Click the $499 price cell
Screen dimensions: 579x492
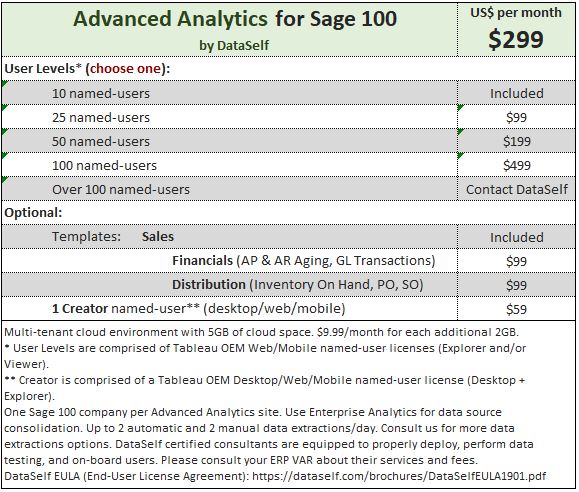click(517, 165)
